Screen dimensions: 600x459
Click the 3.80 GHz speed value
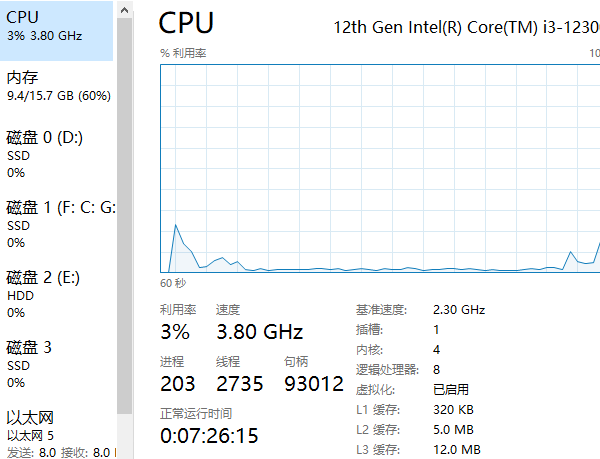click(x=260, y=332)
